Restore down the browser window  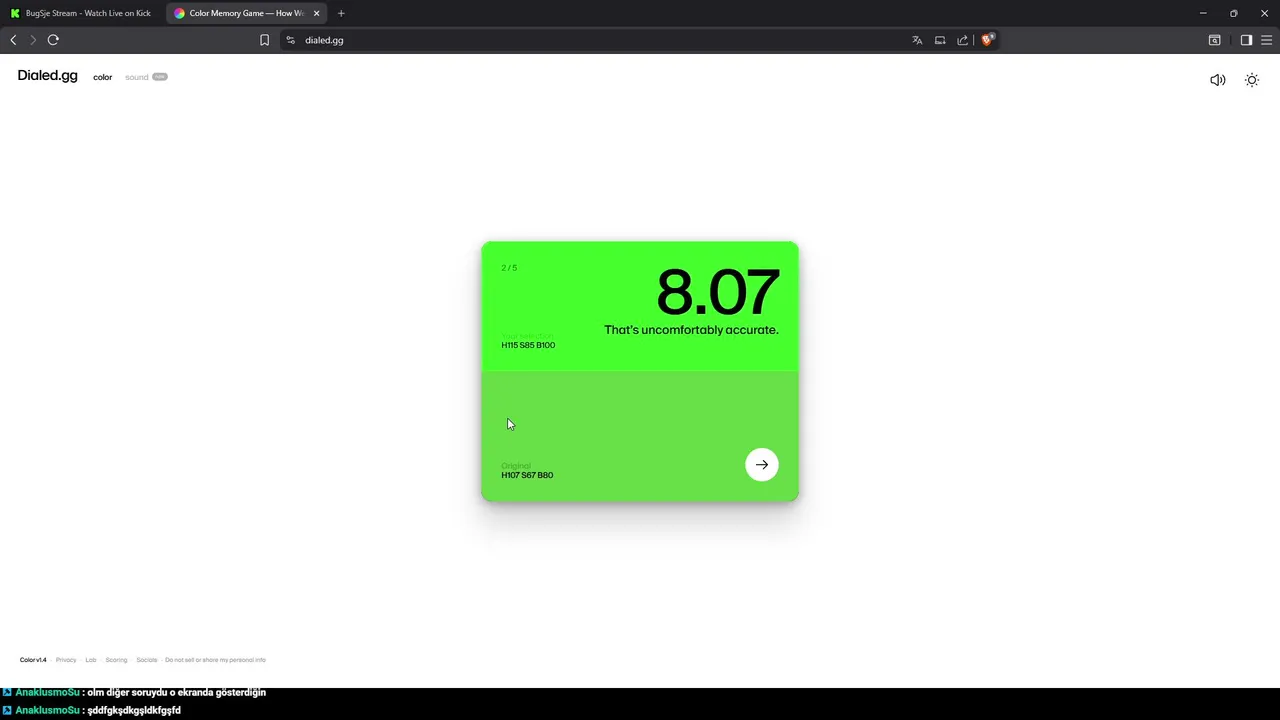tap(1234, 13)
